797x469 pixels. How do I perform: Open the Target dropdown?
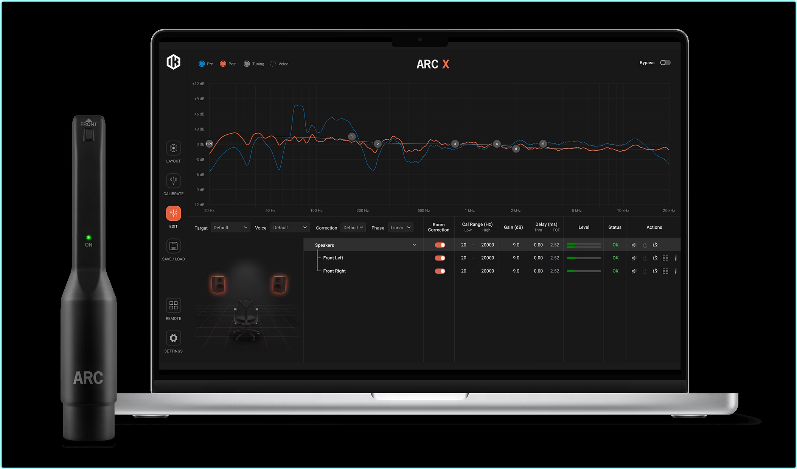[x=230, y=228]
